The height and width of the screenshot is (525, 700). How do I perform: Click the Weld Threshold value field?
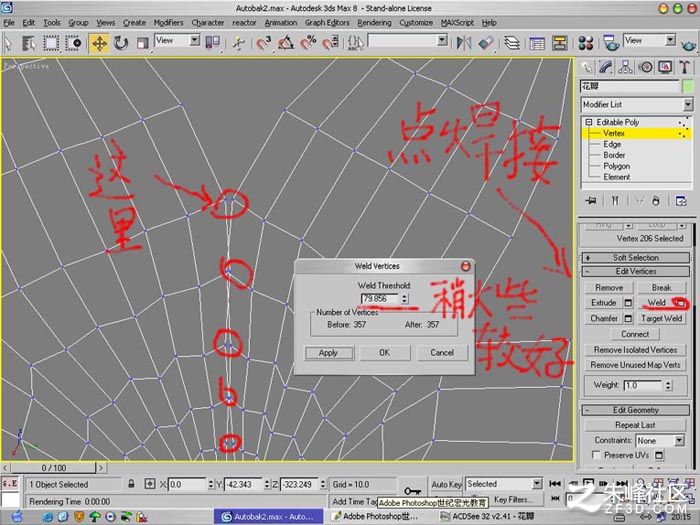380,299
